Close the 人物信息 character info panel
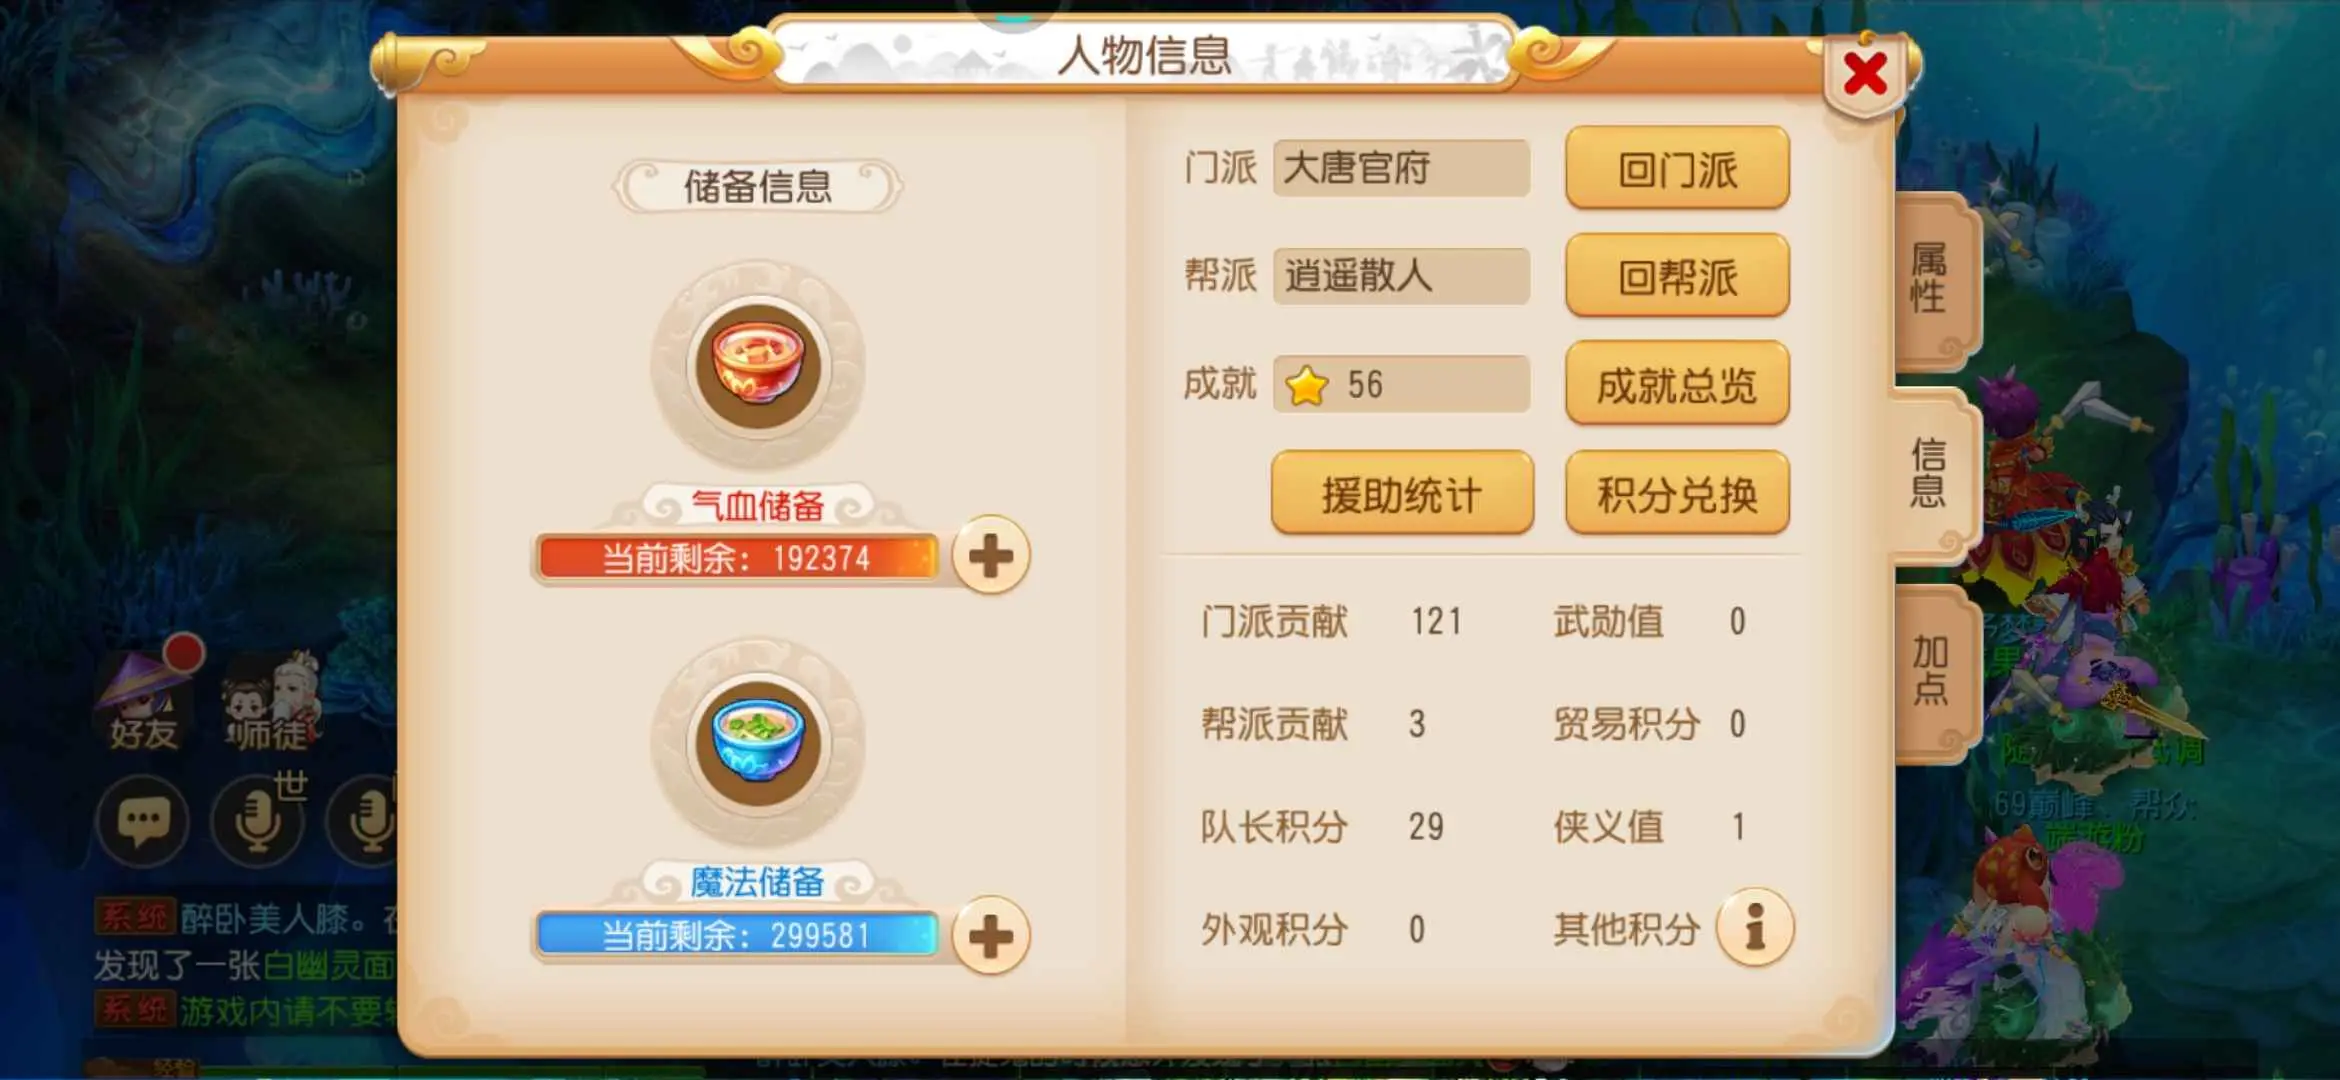Image resolution: width=2340 pixels, height=1080 pixels. (1865, 73)
